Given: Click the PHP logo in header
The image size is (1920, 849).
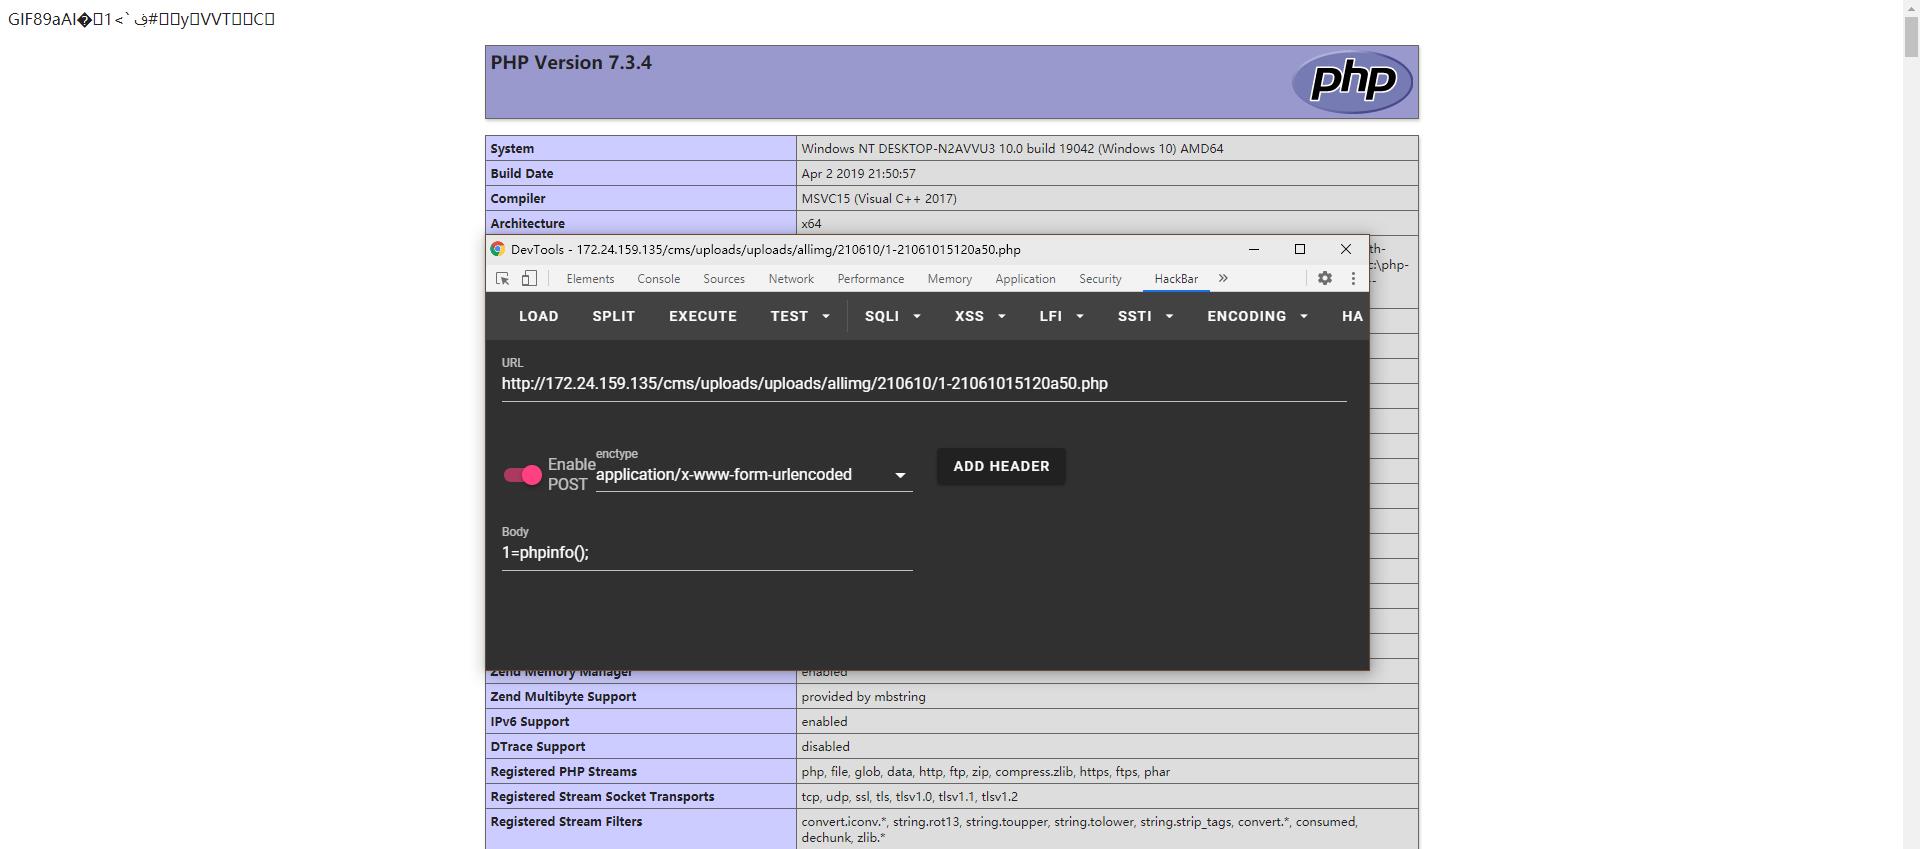Looking at the screenshot, I should [1352, 81].
